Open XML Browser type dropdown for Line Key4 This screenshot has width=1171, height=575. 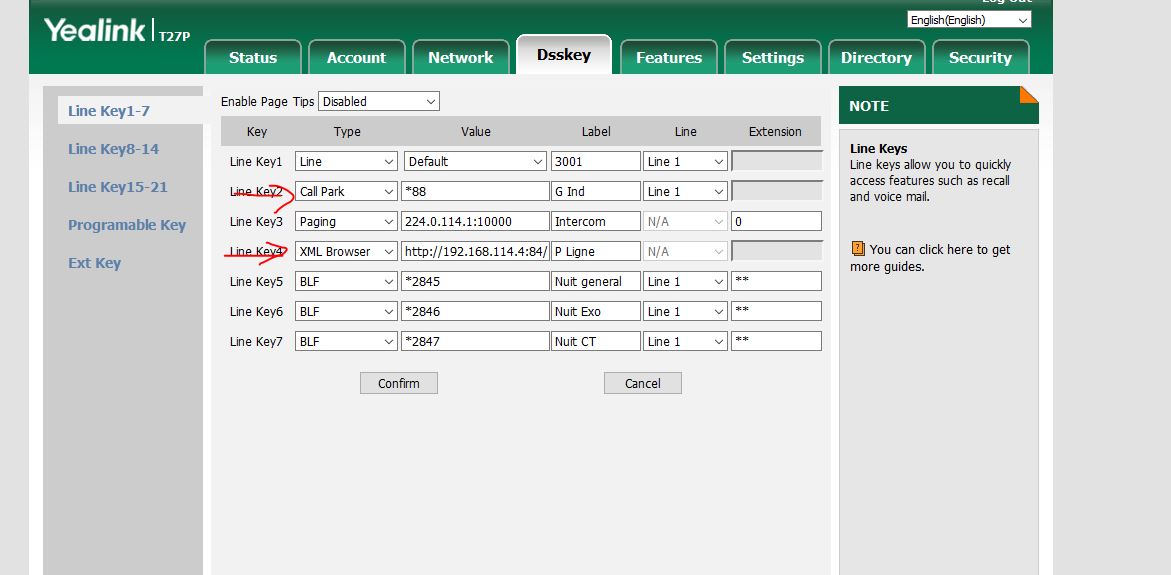tap(346, 252)
